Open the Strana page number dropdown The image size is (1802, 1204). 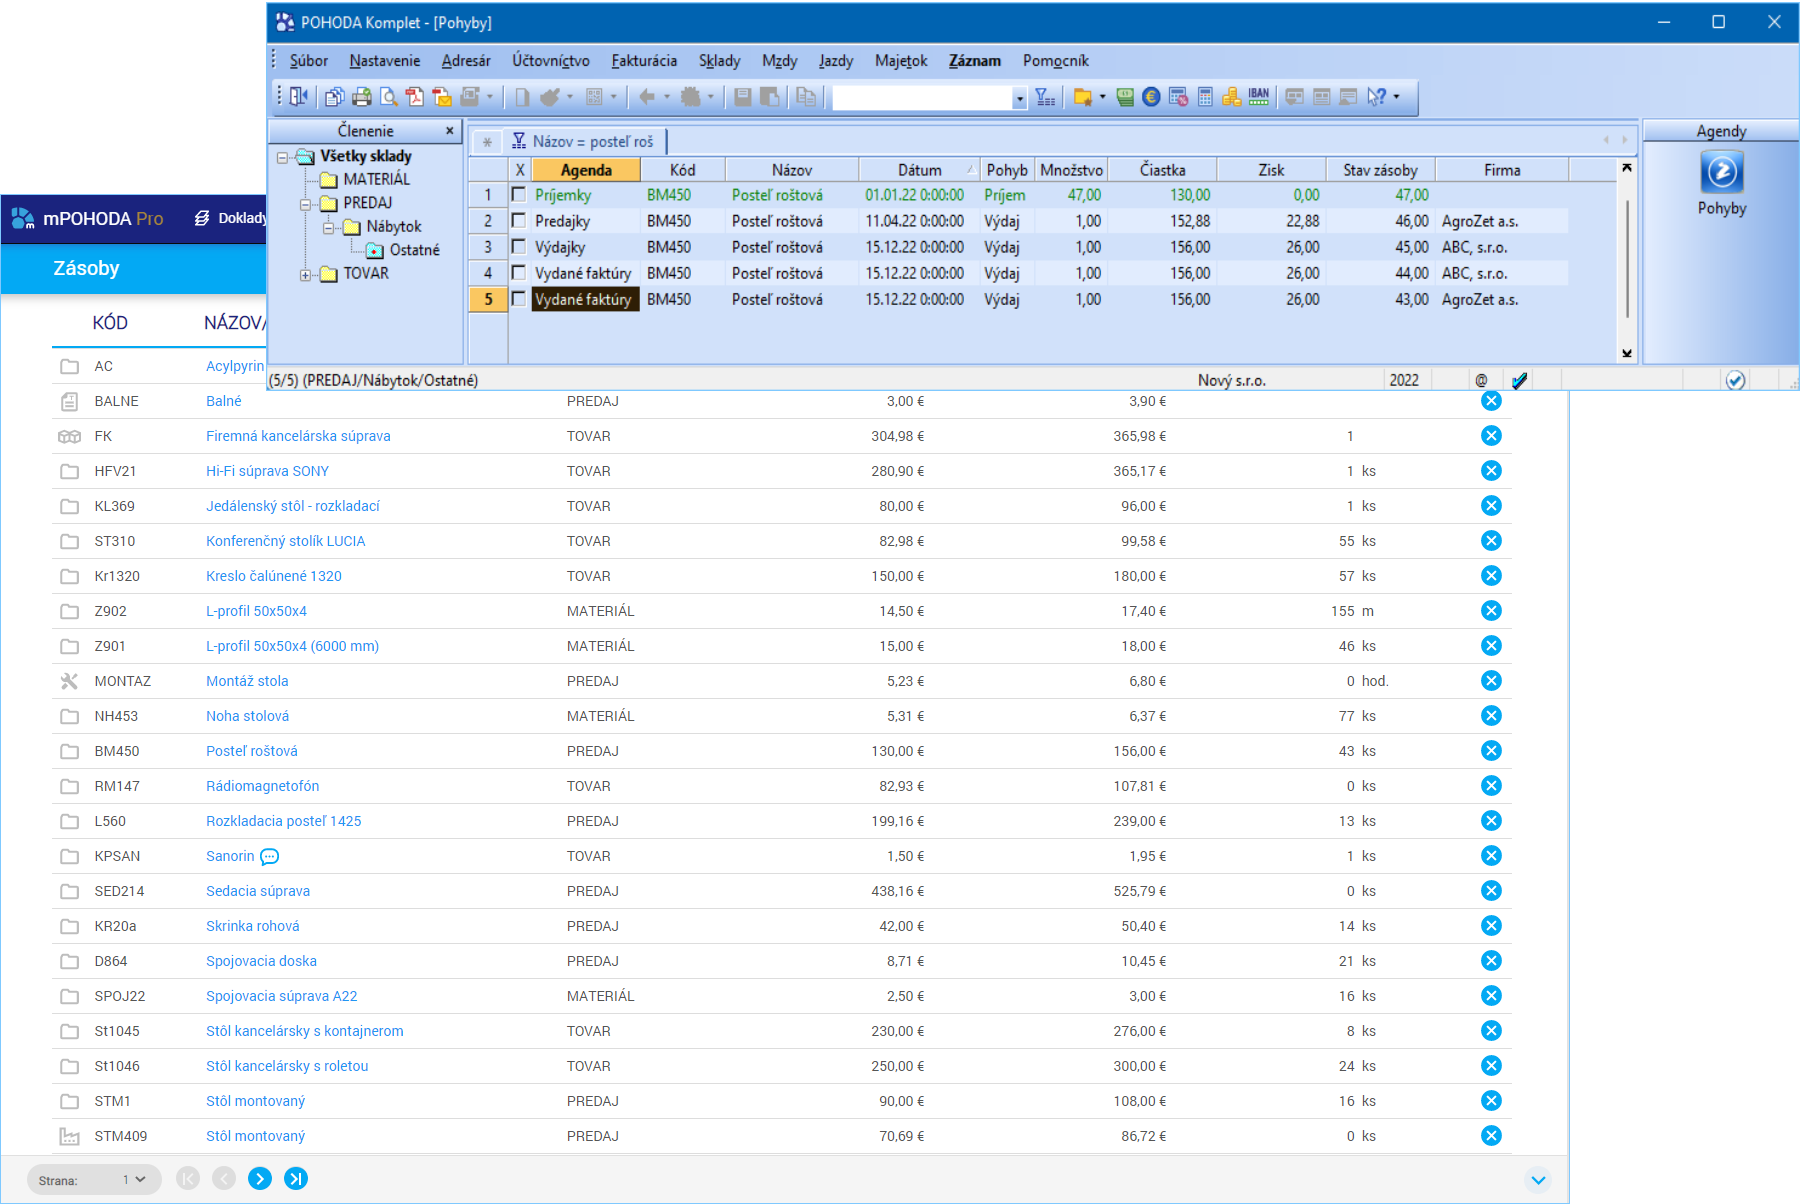point(134,1180)
